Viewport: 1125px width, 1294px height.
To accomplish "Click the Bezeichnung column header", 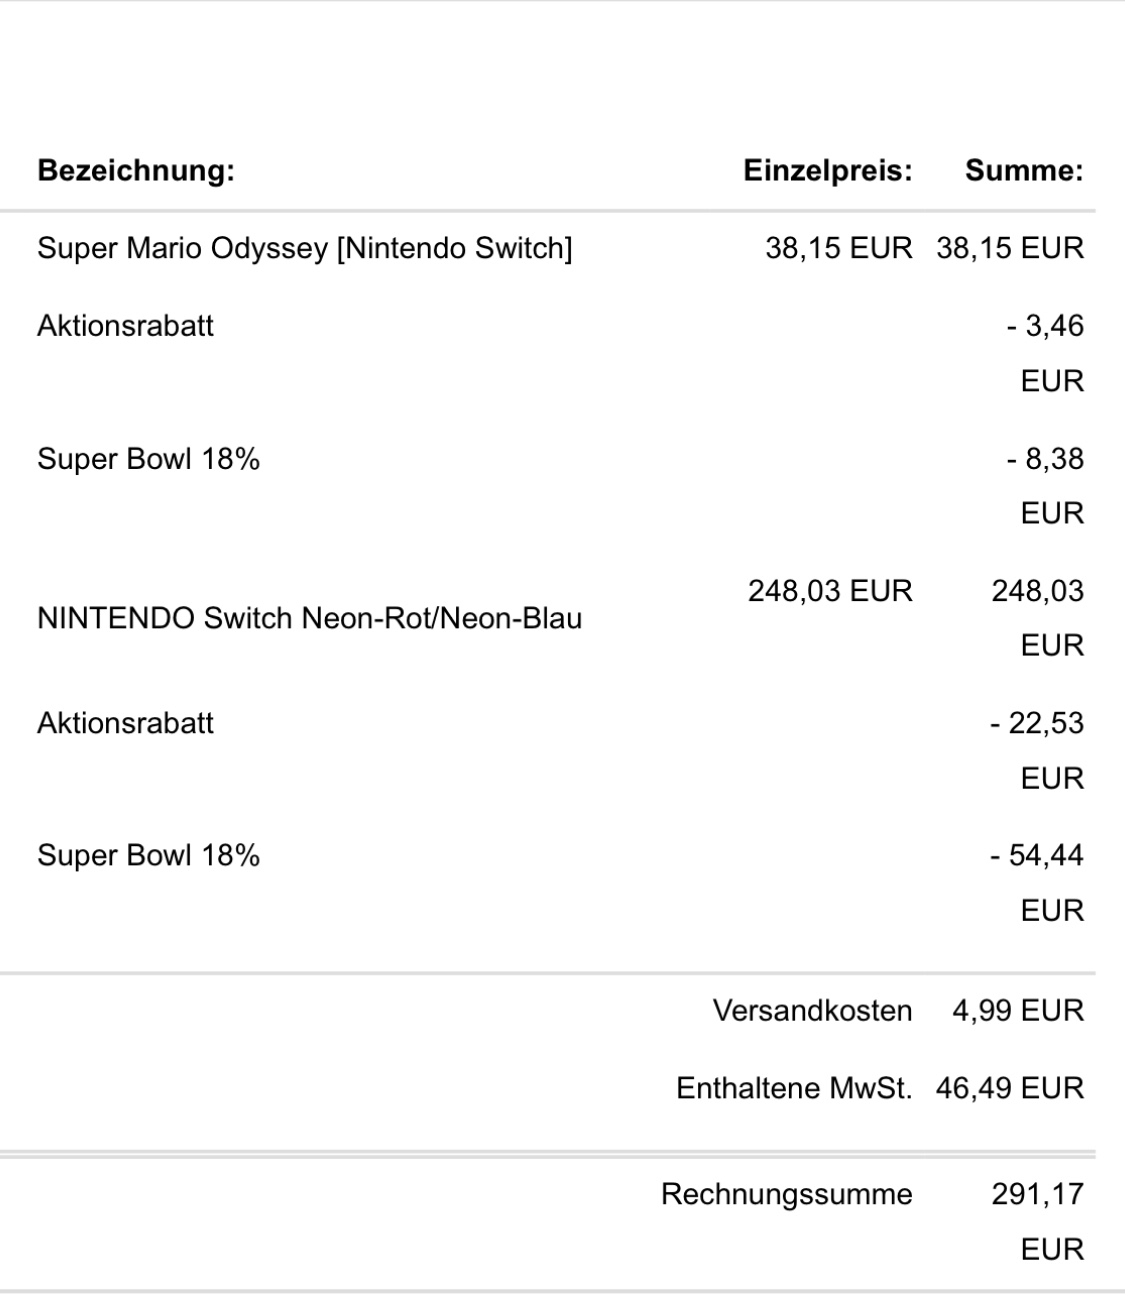I will point(135,172).
